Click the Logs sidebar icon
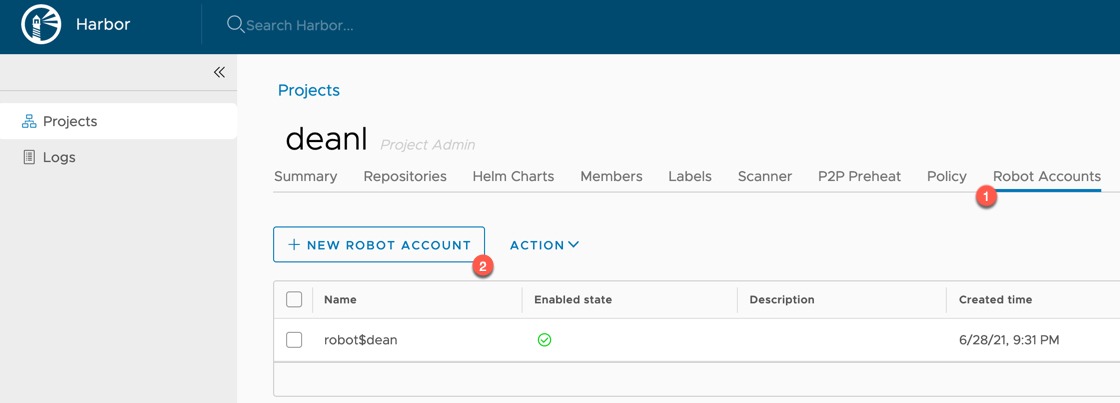The width and height of the screenshot is (1120, 403). [x=29, y=157]
